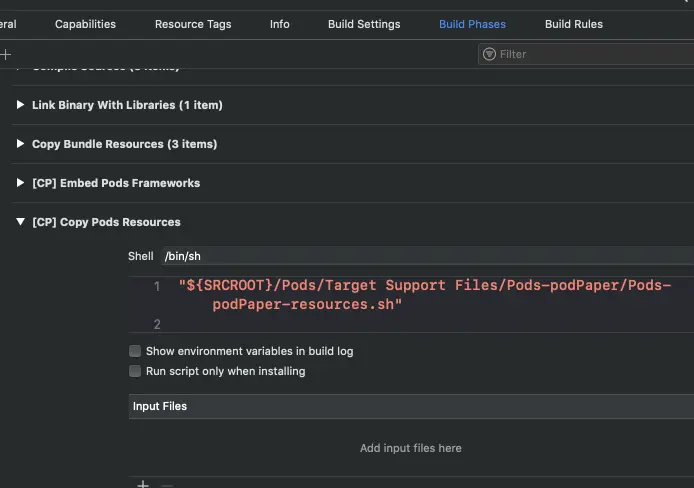The width and height of the screenshot is (694, 488).
Task: Go to the Info tab
Action: [280, 24]
